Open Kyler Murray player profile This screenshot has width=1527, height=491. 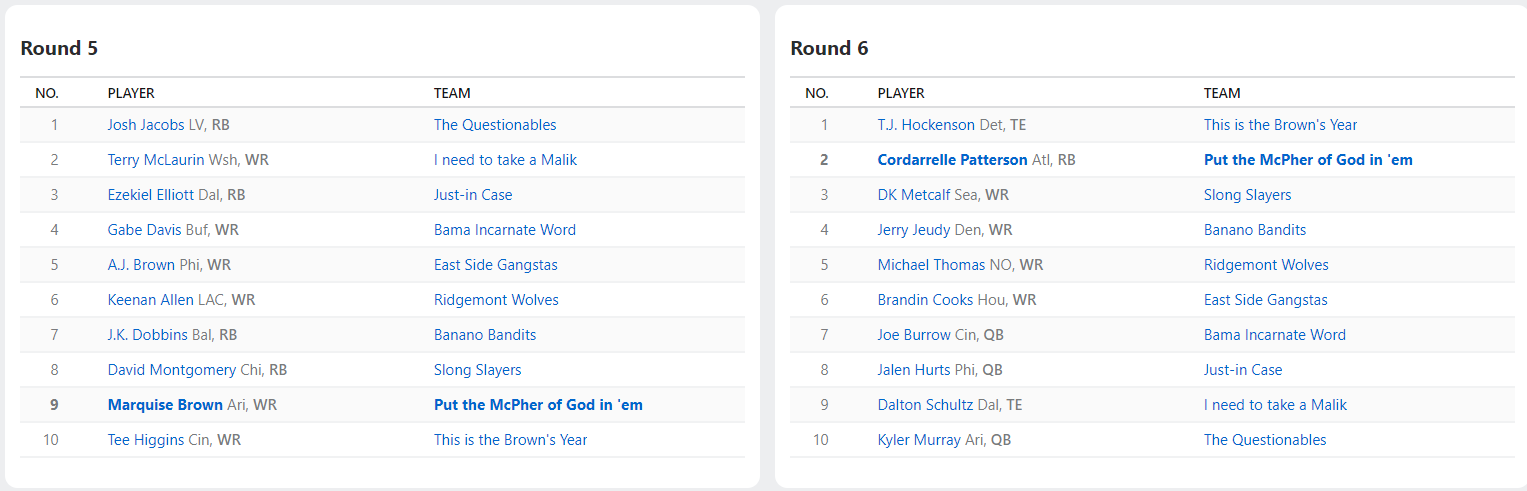pos(919,440)
